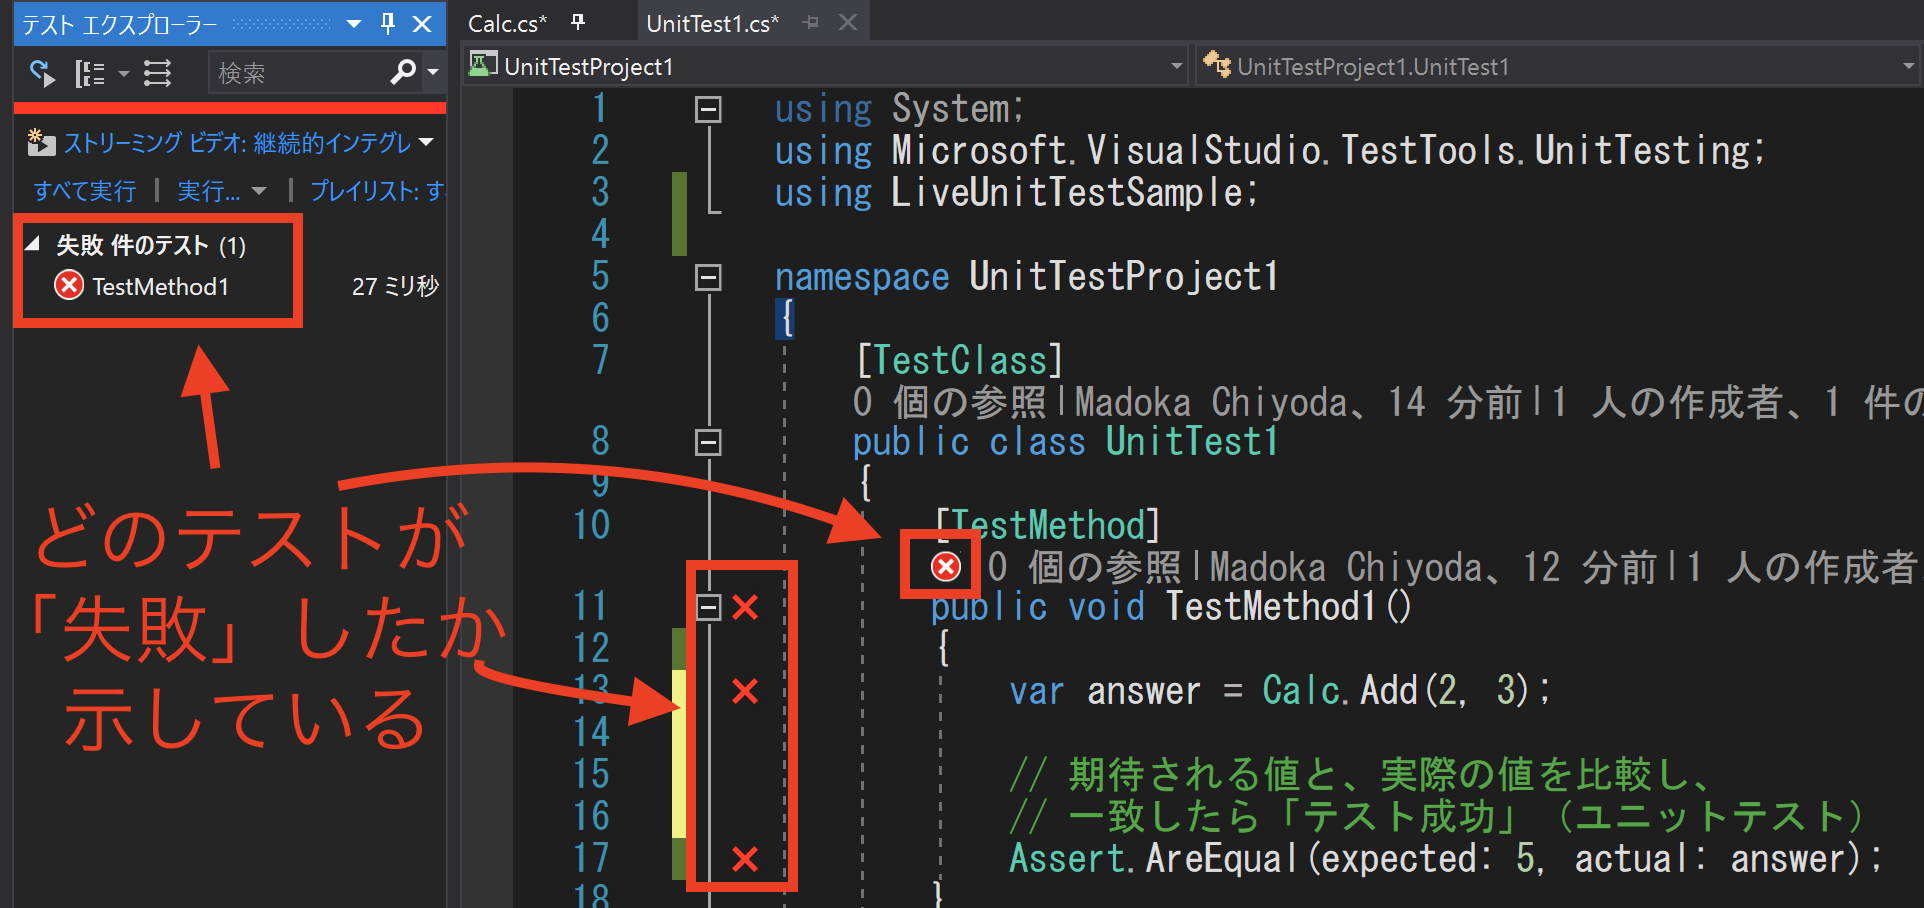Viewport: 1924px width, 908px height.
Task: Click the プレイリスト link
Action: click(x=377, y=190)
